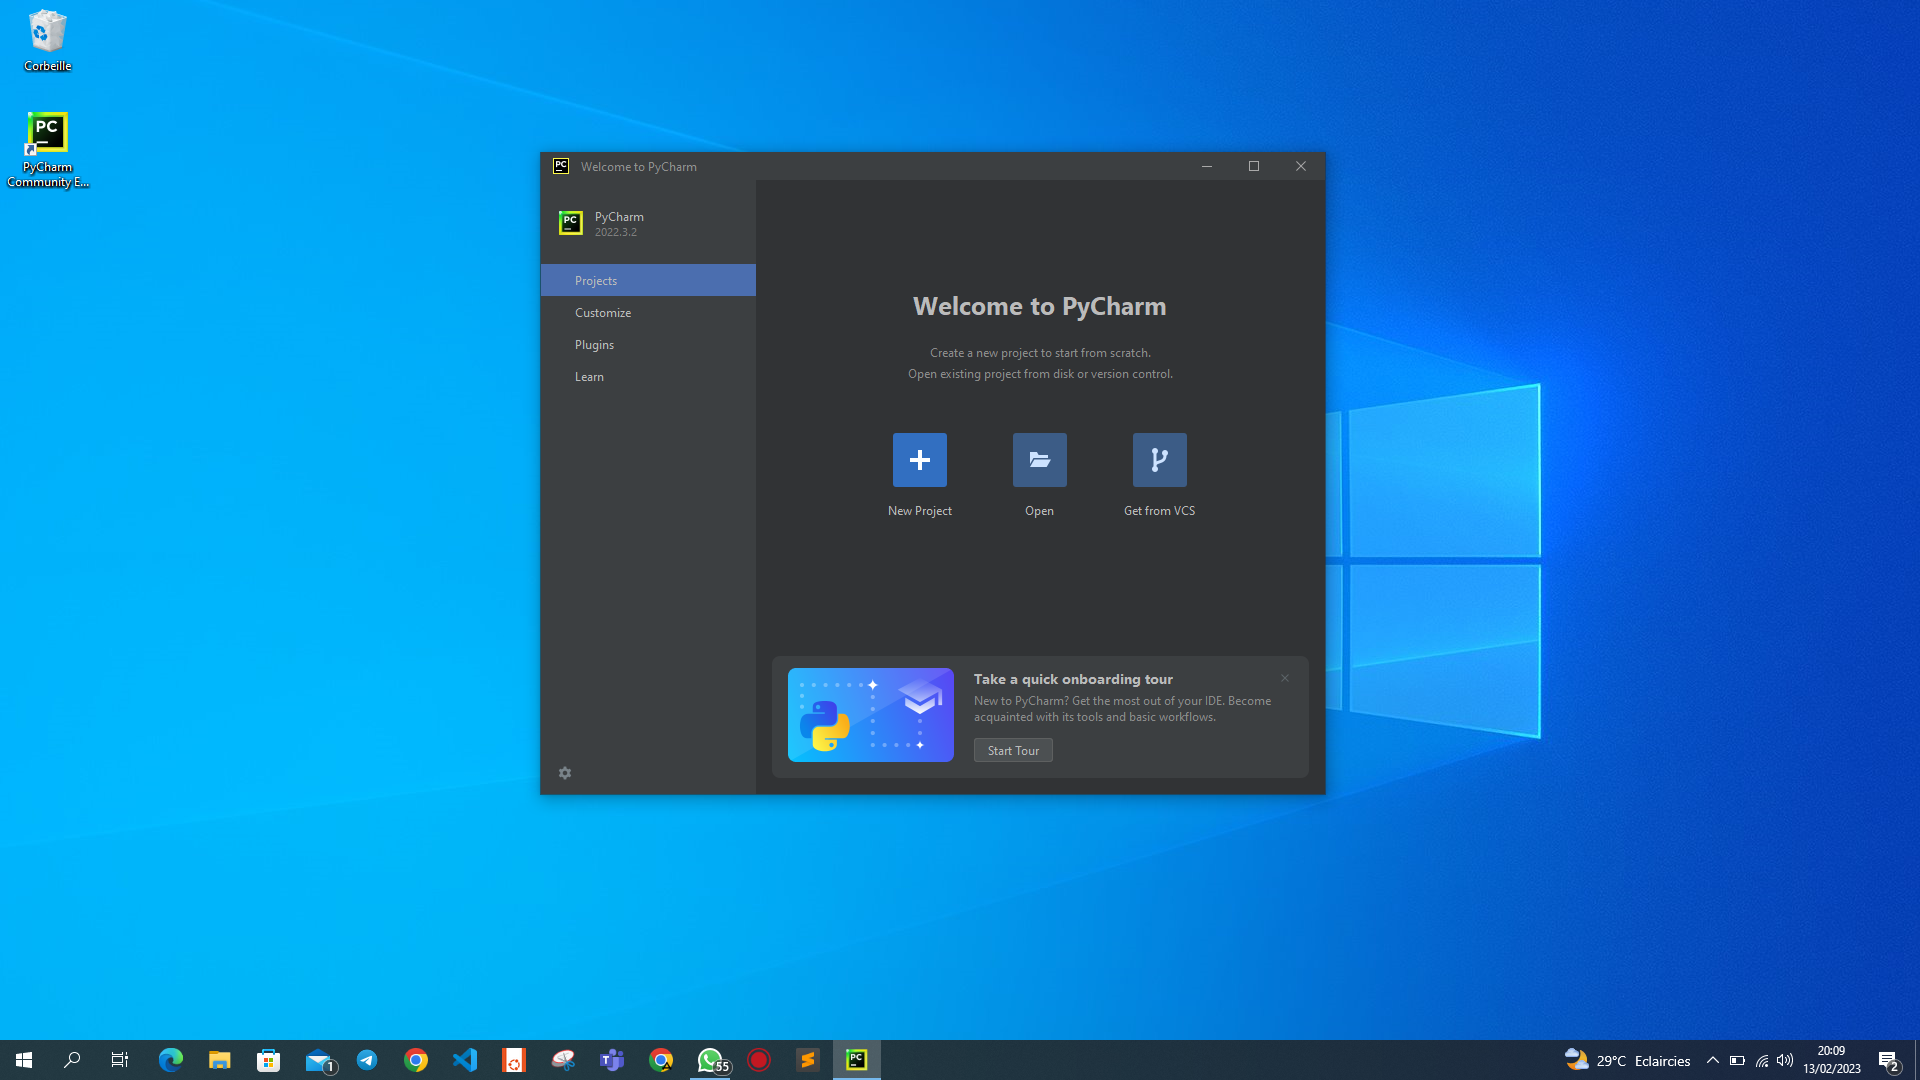Viewport: 1920px width, 1080px height.
Task: Click the Start Tour button
Action: pyautogui.click(x=1013, y=750)
